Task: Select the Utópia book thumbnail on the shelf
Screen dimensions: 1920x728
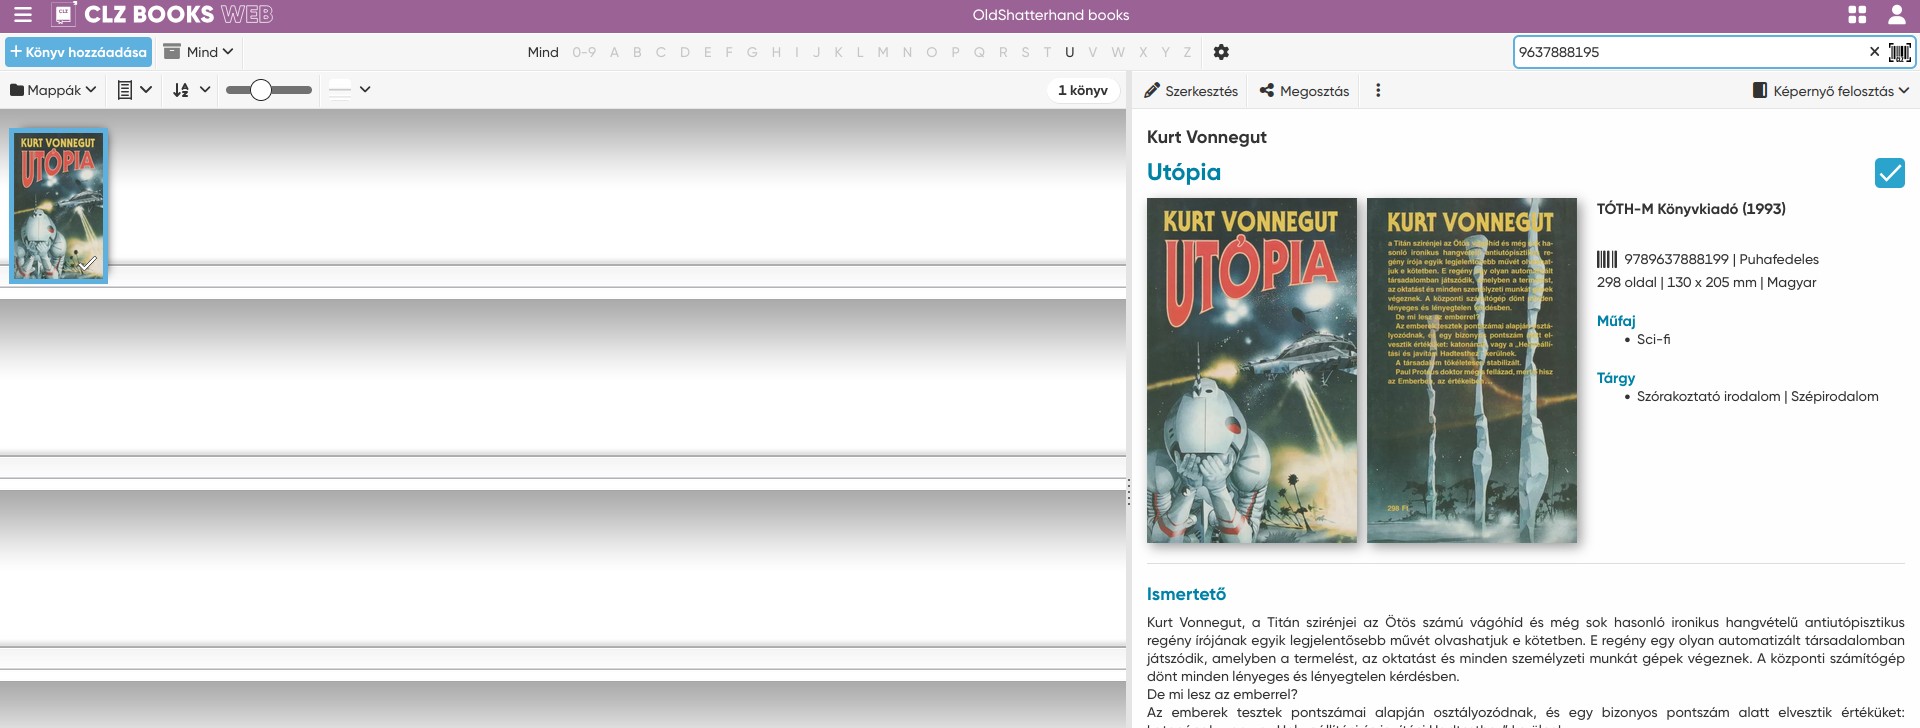Action: point(59,205)
